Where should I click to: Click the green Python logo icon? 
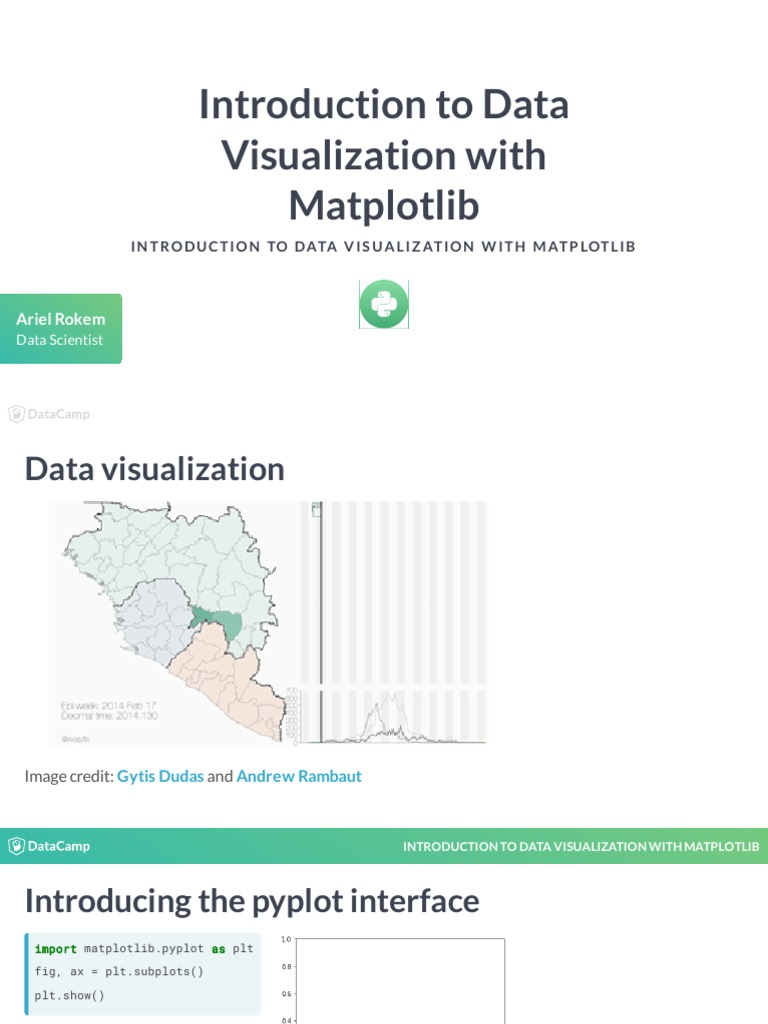coord(384,304)
